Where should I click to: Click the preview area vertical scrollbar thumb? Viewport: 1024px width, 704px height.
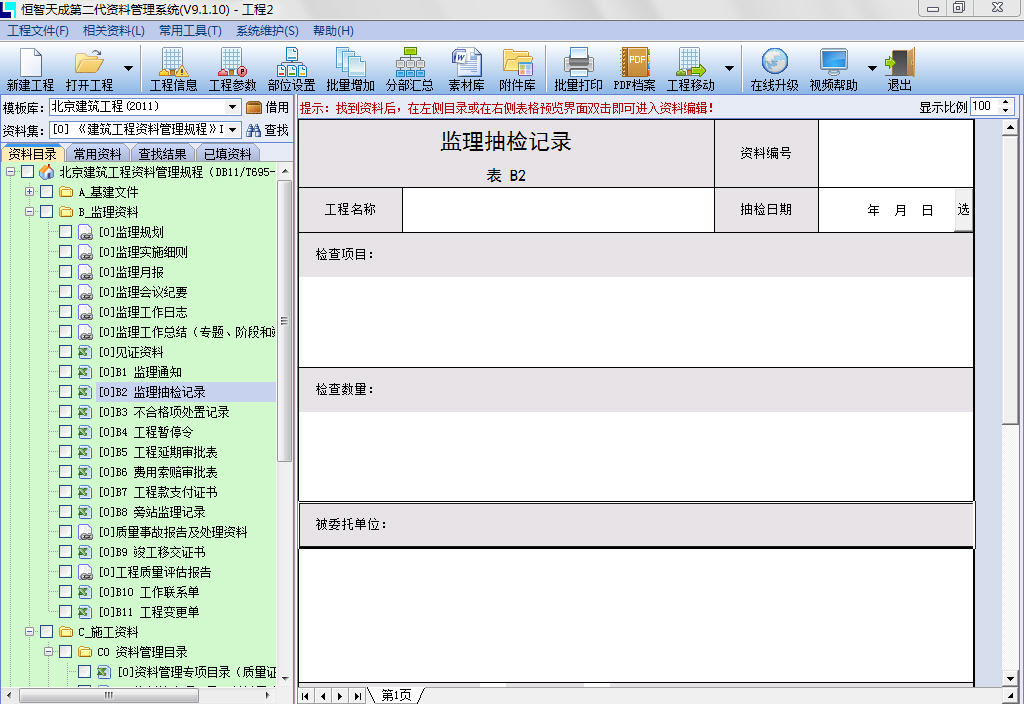pos(1010,281)
